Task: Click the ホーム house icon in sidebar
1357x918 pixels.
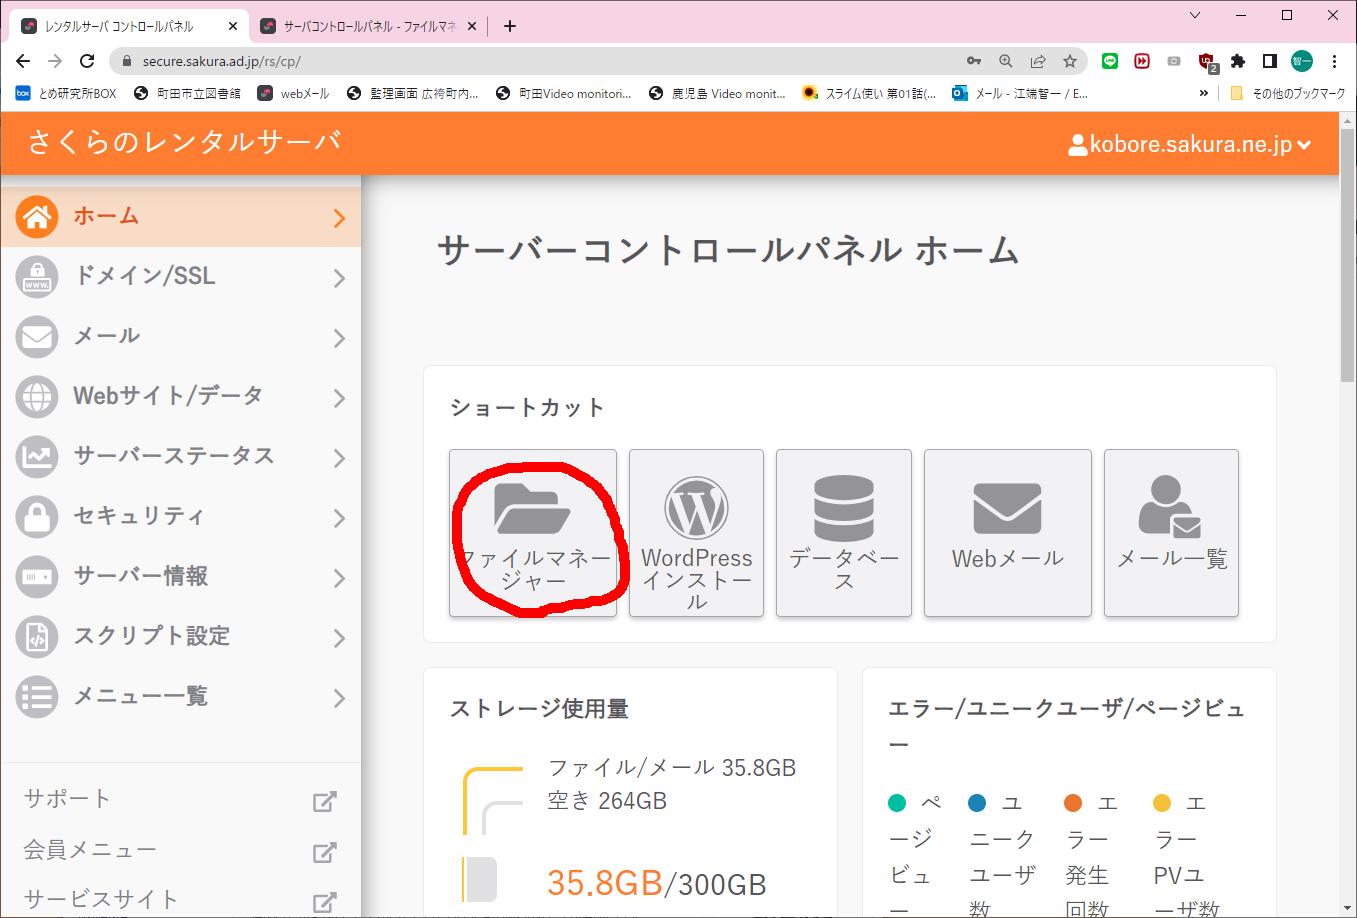Action: point(37,217)
